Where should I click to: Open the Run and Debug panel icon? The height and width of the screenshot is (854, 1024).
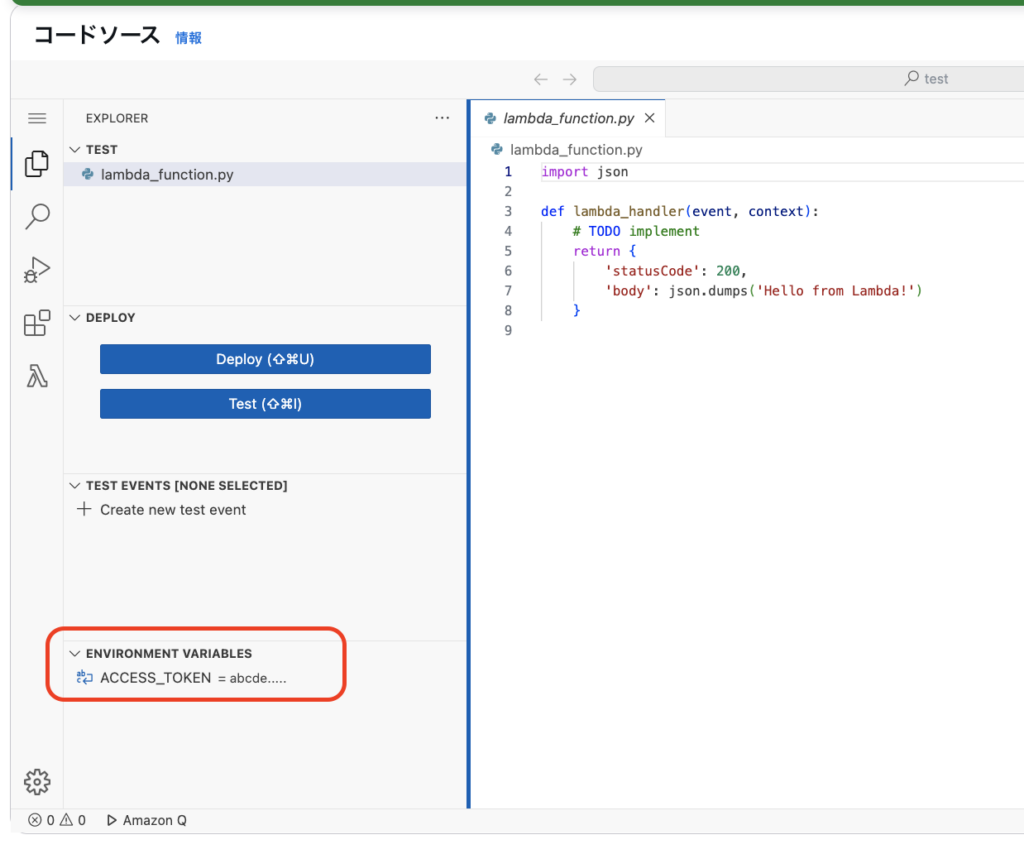[x=36, y=270]
